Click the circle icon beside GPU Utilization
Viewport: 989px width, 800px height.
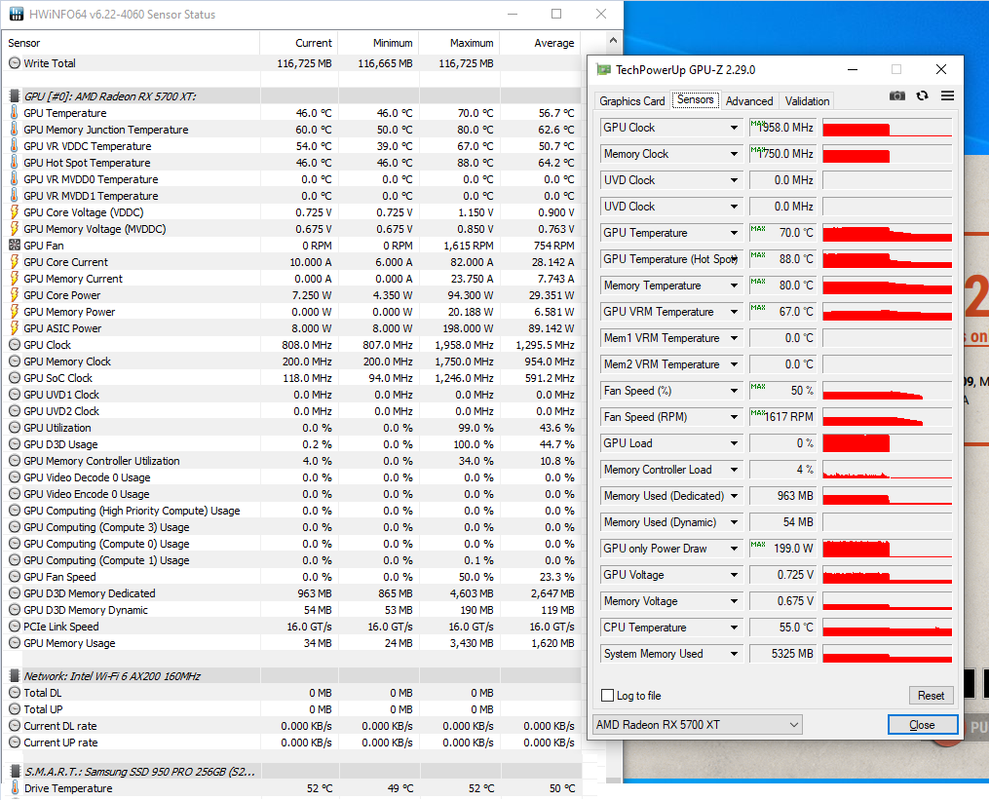click(14, 428)
